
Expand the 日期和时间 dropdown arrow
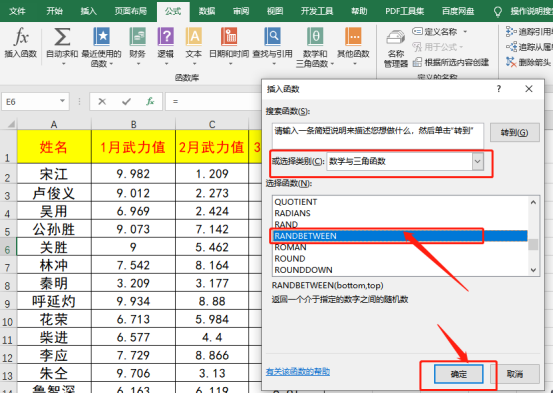click(x=230, y=64)
